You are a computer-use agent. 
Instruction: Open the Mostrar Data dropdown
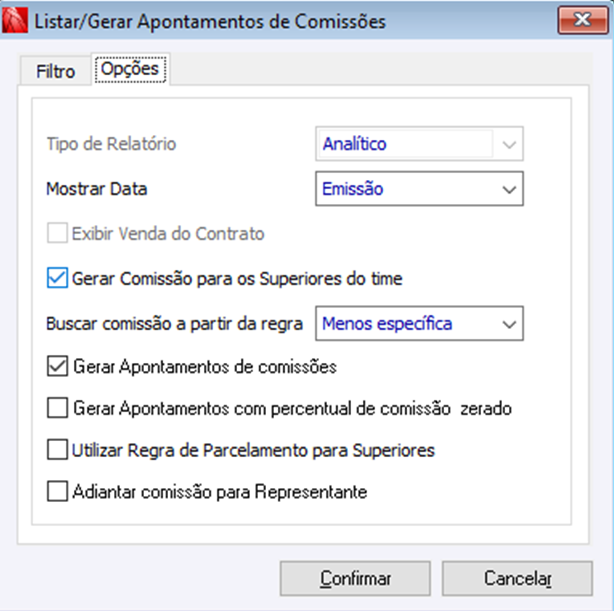pos(419,188)
